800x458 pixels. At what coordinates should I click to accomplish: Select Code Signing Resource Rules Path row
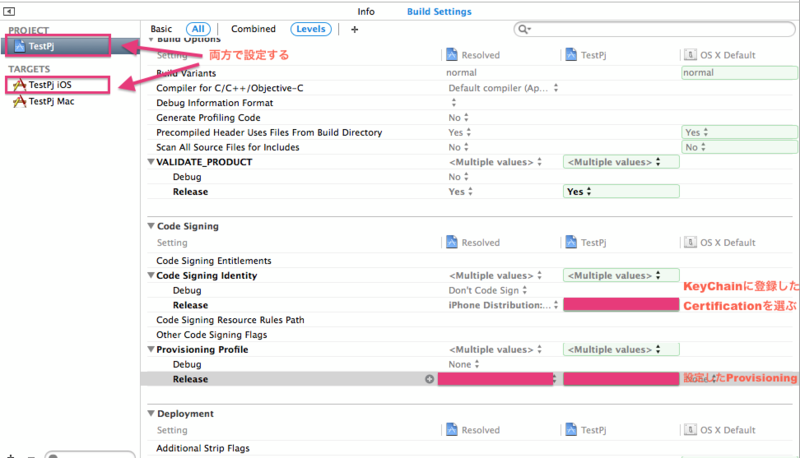coord(230,320)
